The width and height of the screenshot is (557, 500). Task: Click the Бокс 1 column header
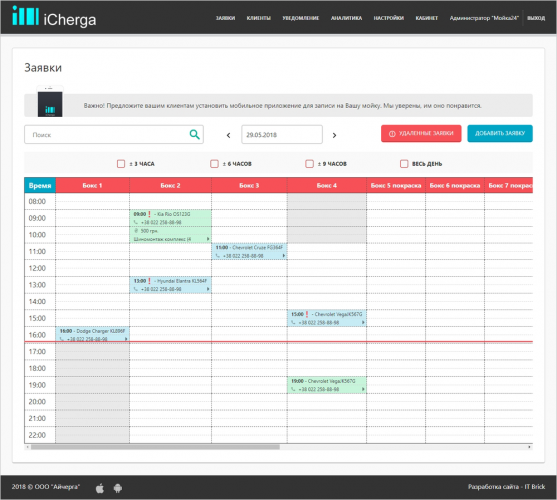click(92, 185)
